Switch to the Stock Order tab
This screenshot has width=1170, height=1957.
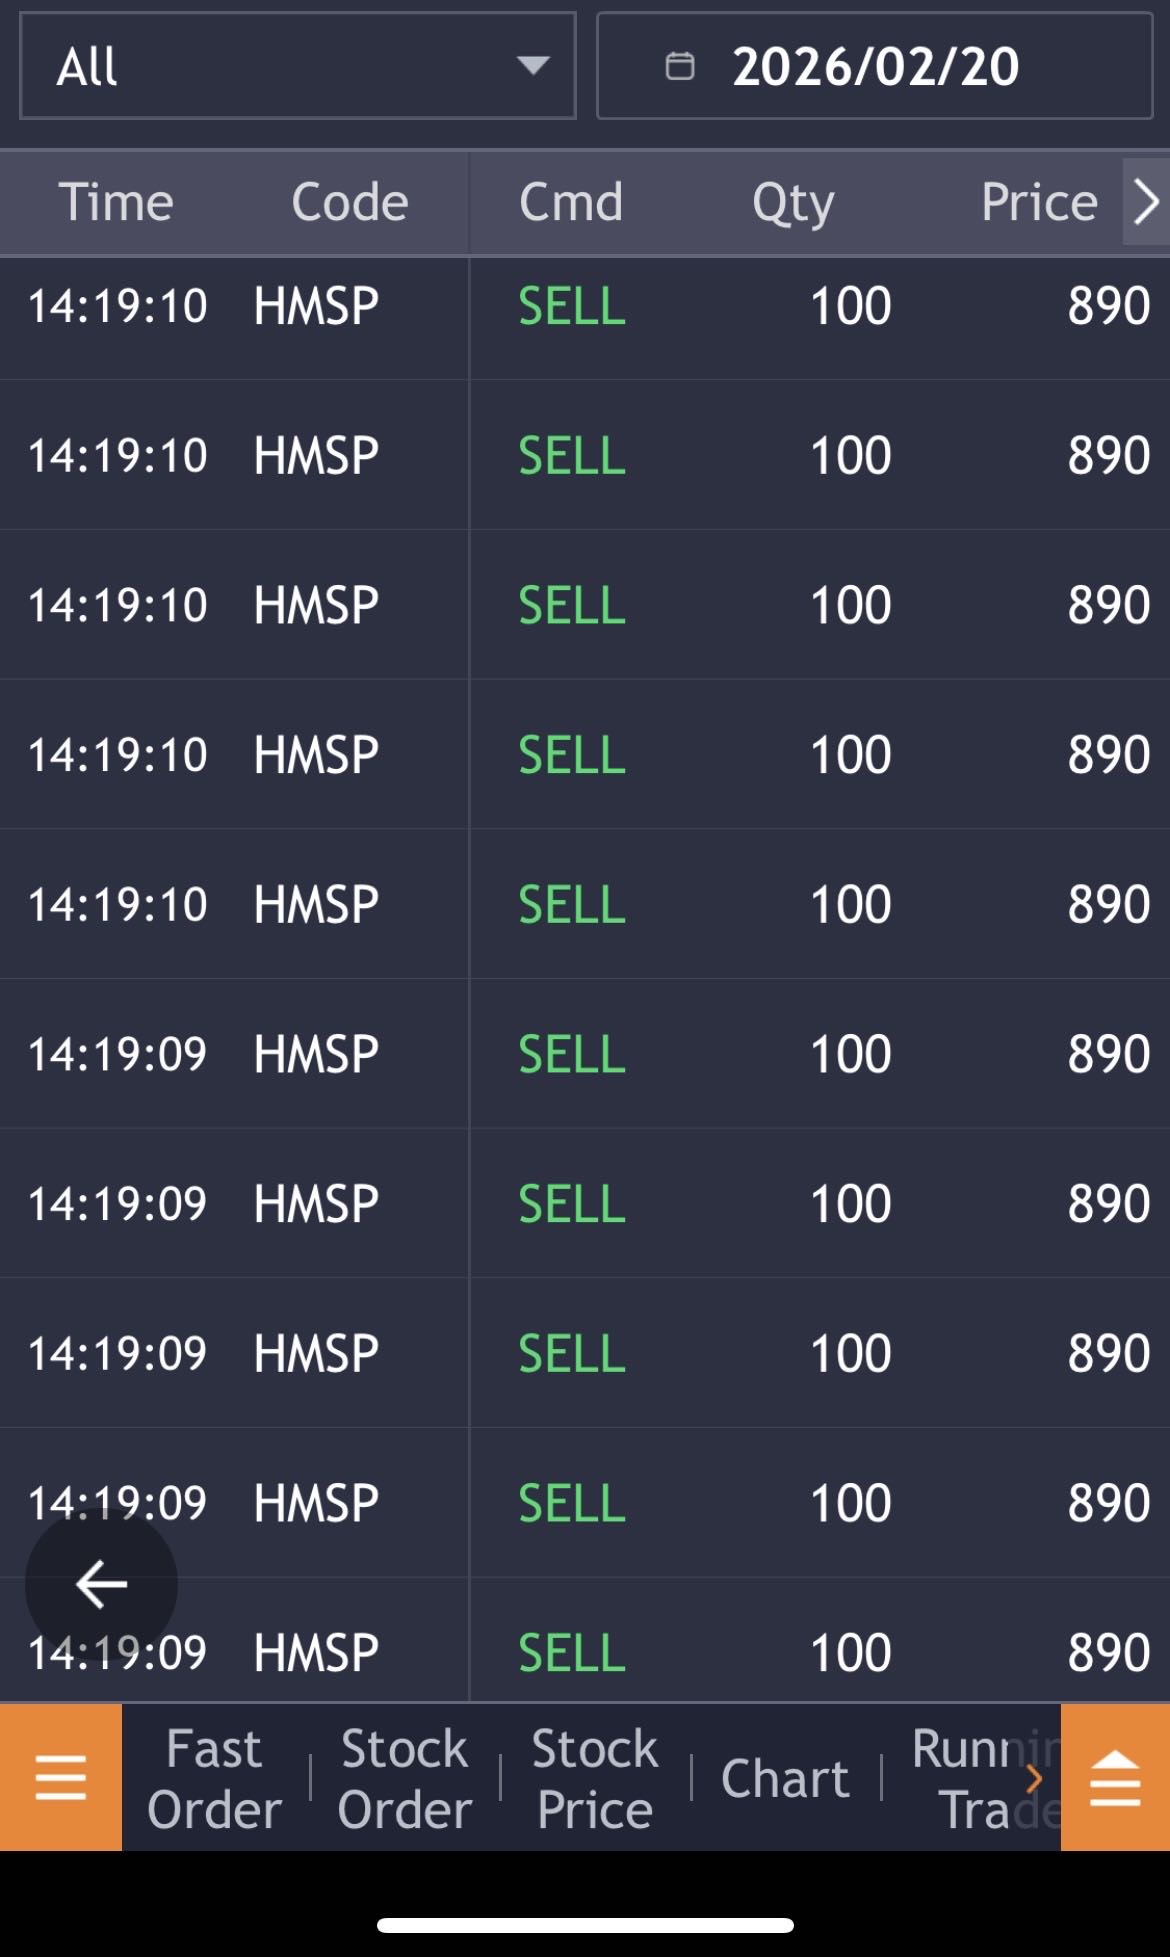point(404,1778)
